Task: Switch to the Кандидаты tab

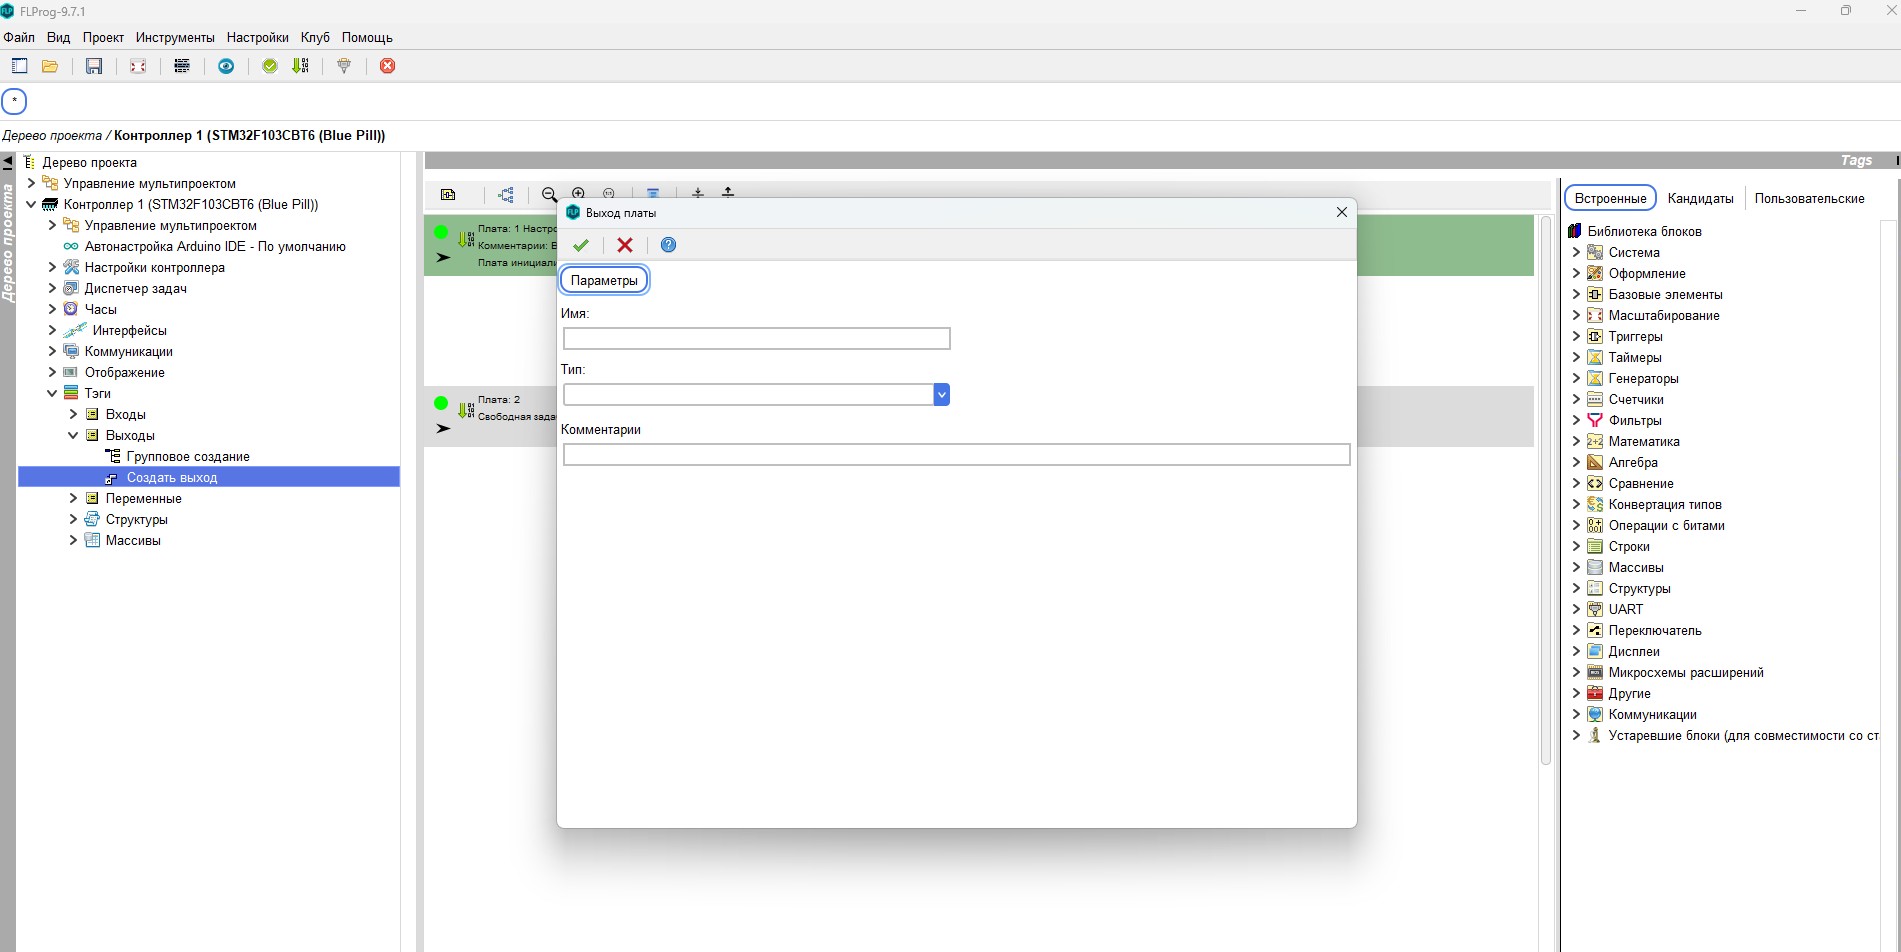Action: [x=1700, y=198]
